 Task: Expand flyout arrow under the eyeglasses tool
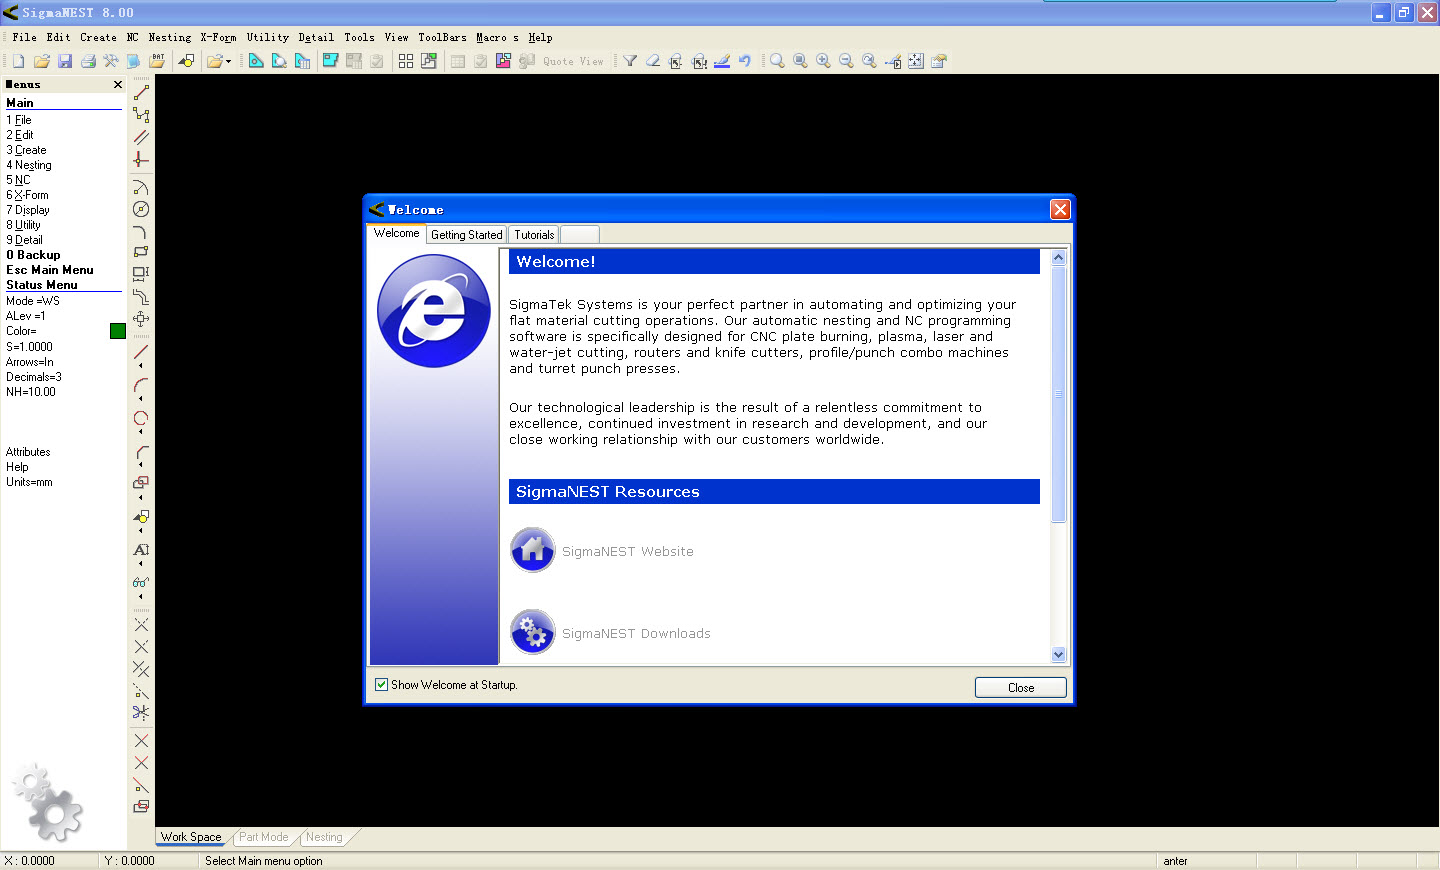tap(141, 597)
